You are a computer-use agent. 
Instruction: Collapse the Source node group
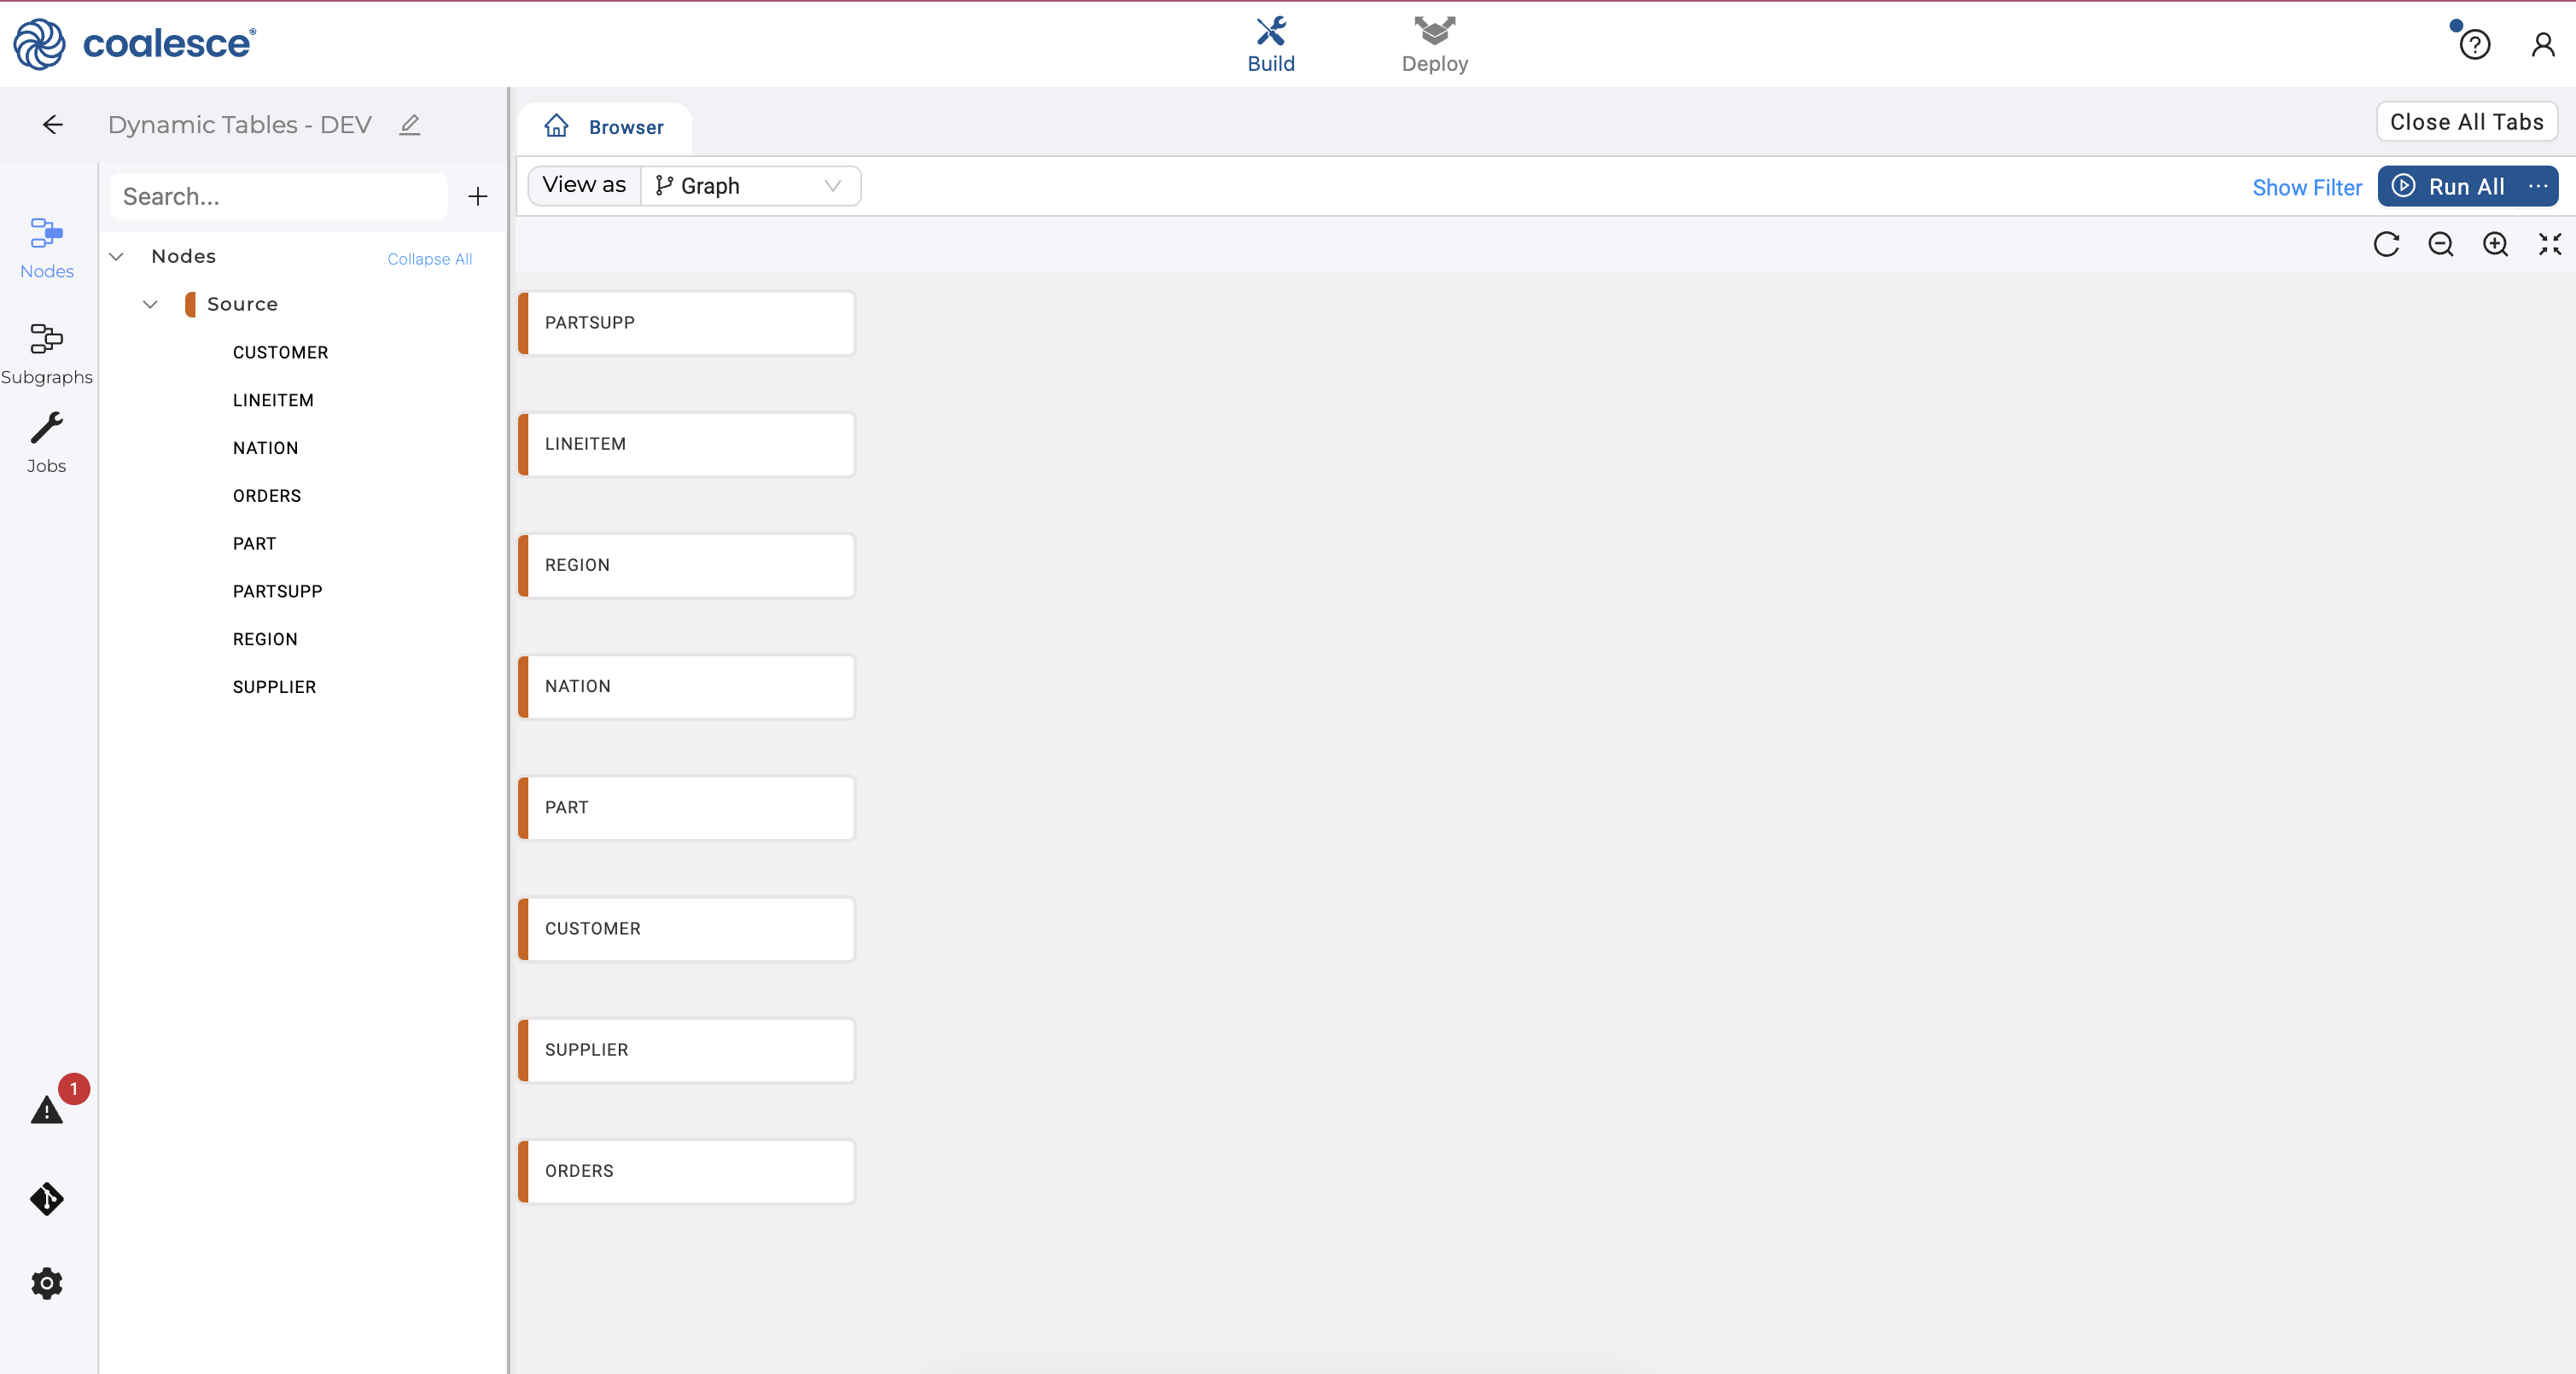(150, 304)
